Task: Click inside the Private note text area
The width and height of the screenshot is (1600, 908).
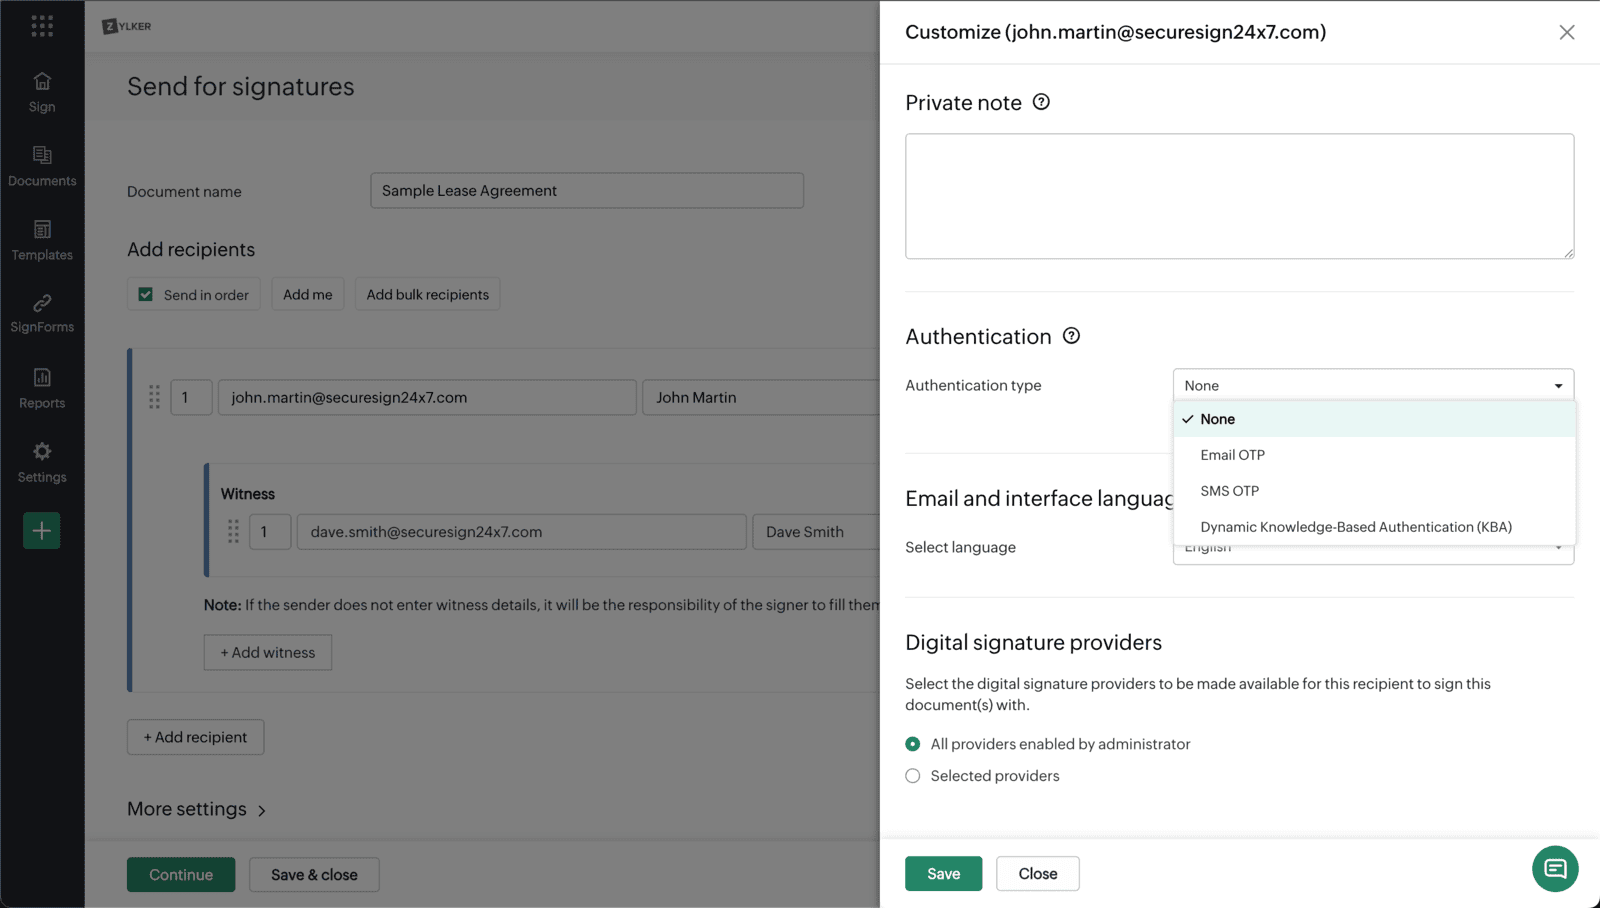Action: pyautogui.click(x=1239, y=196)
